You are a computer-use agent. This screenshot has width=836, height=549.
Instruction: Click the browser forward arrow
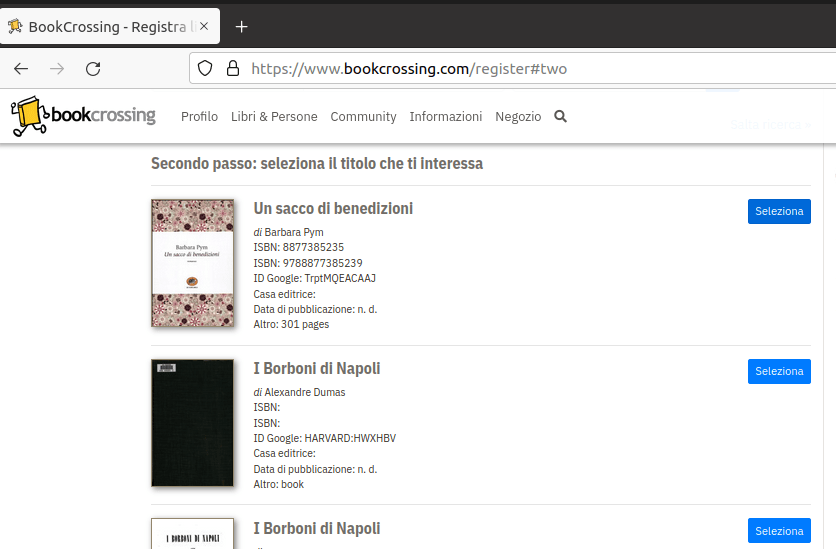click(x=57, y=69)
